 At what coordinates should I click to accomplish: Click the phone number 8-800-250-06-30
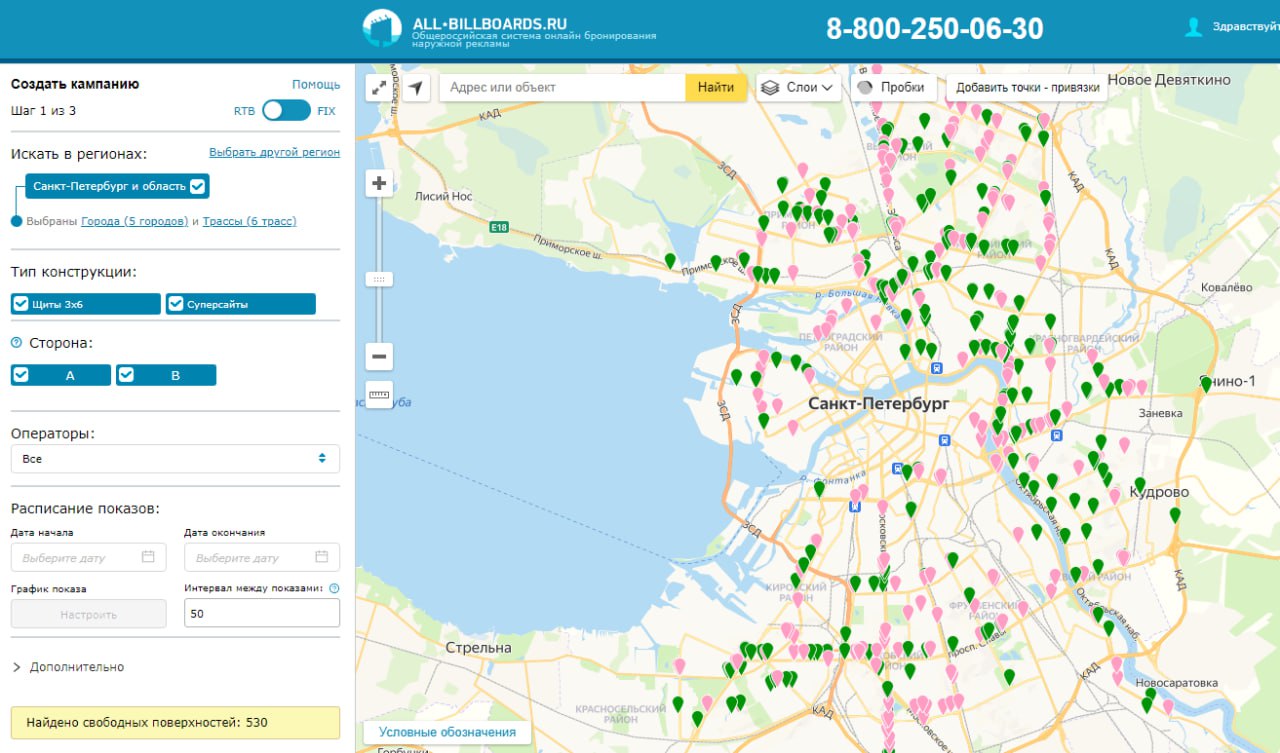(x=935, y=28)
